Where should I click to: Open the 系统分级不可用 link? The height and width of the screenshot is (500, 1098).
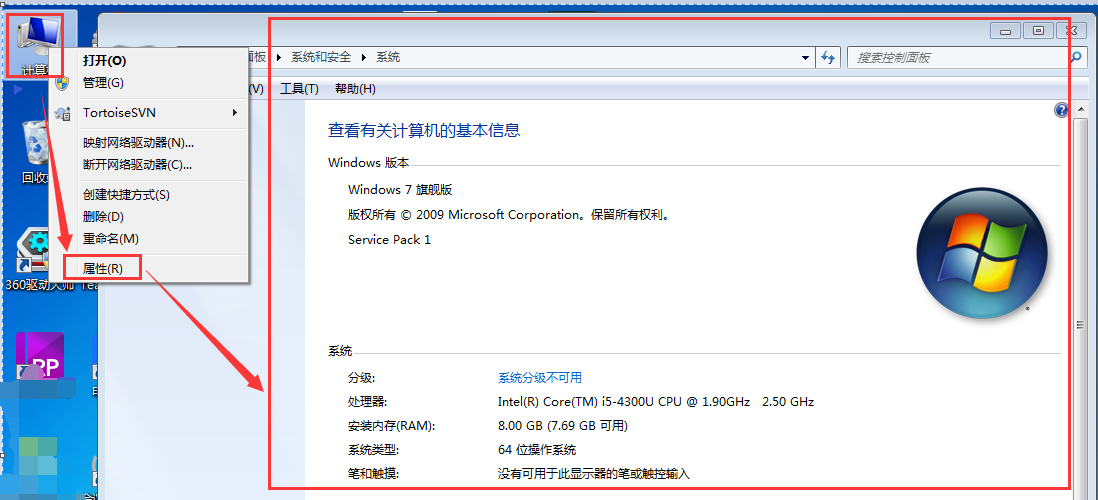click(x=539, y=378)
